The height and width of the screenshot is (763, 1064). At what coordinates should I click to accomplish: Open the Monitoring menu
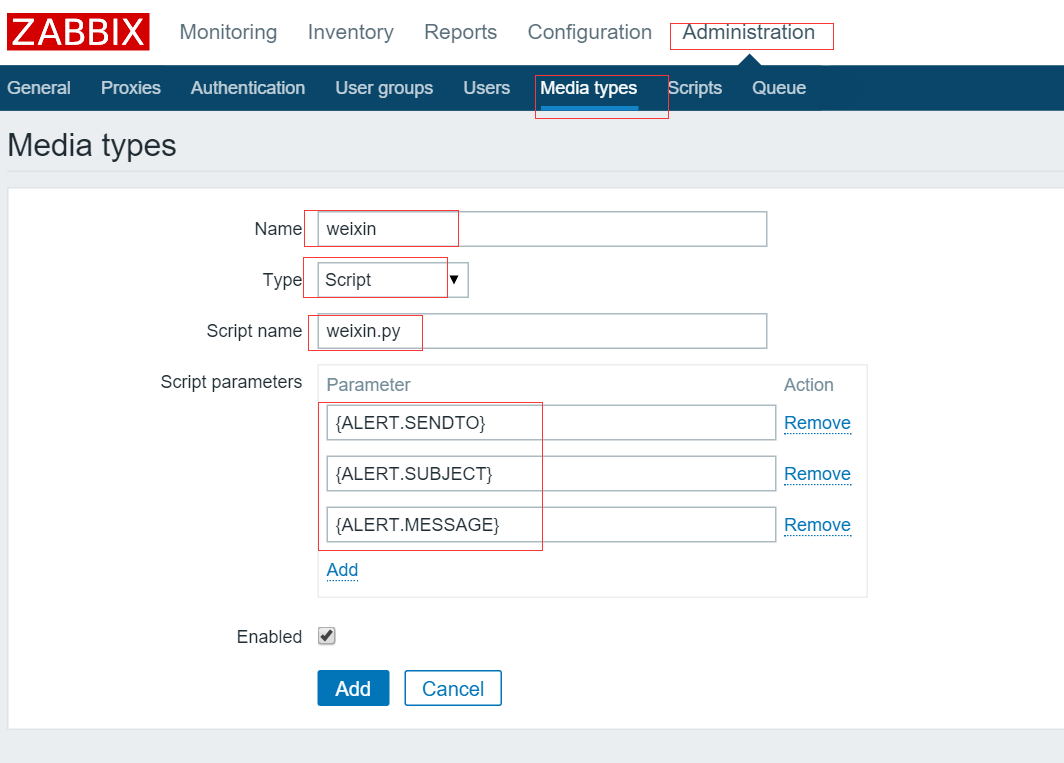click(228, 32)
